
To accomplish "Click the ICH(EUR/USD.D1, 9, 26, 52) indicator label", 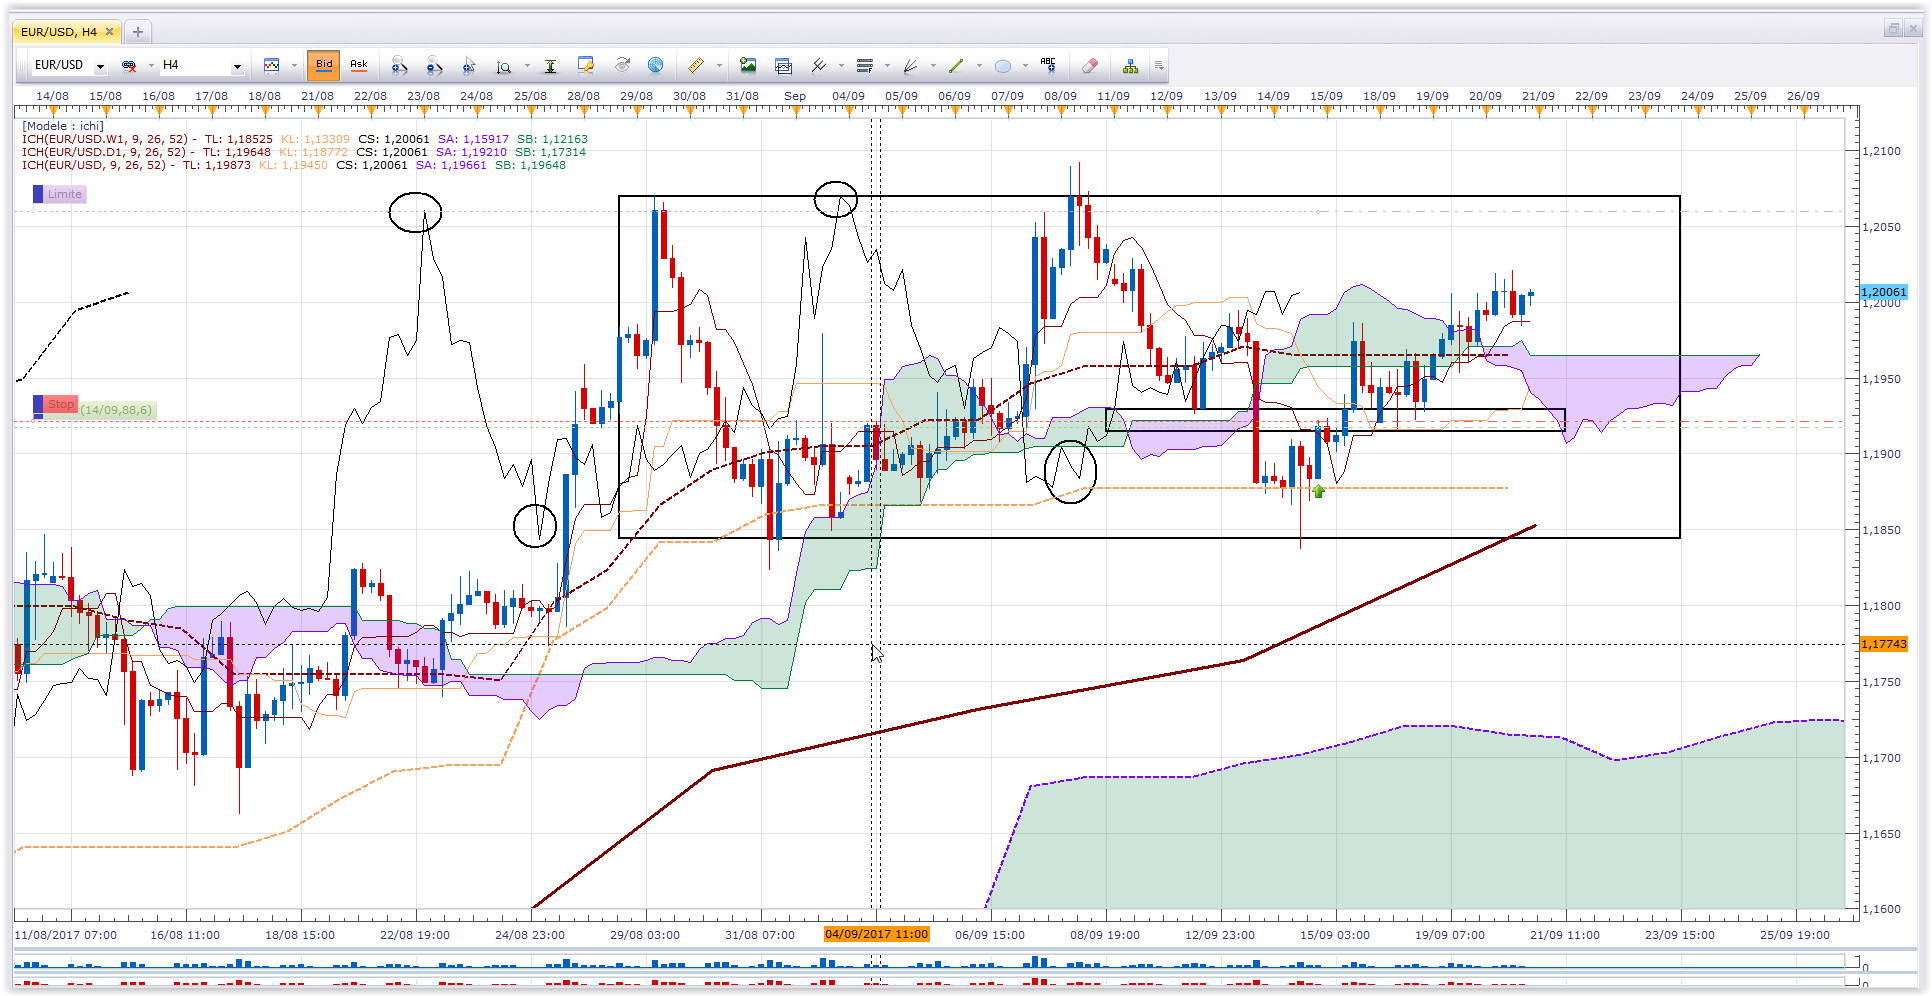I will 104,152.
